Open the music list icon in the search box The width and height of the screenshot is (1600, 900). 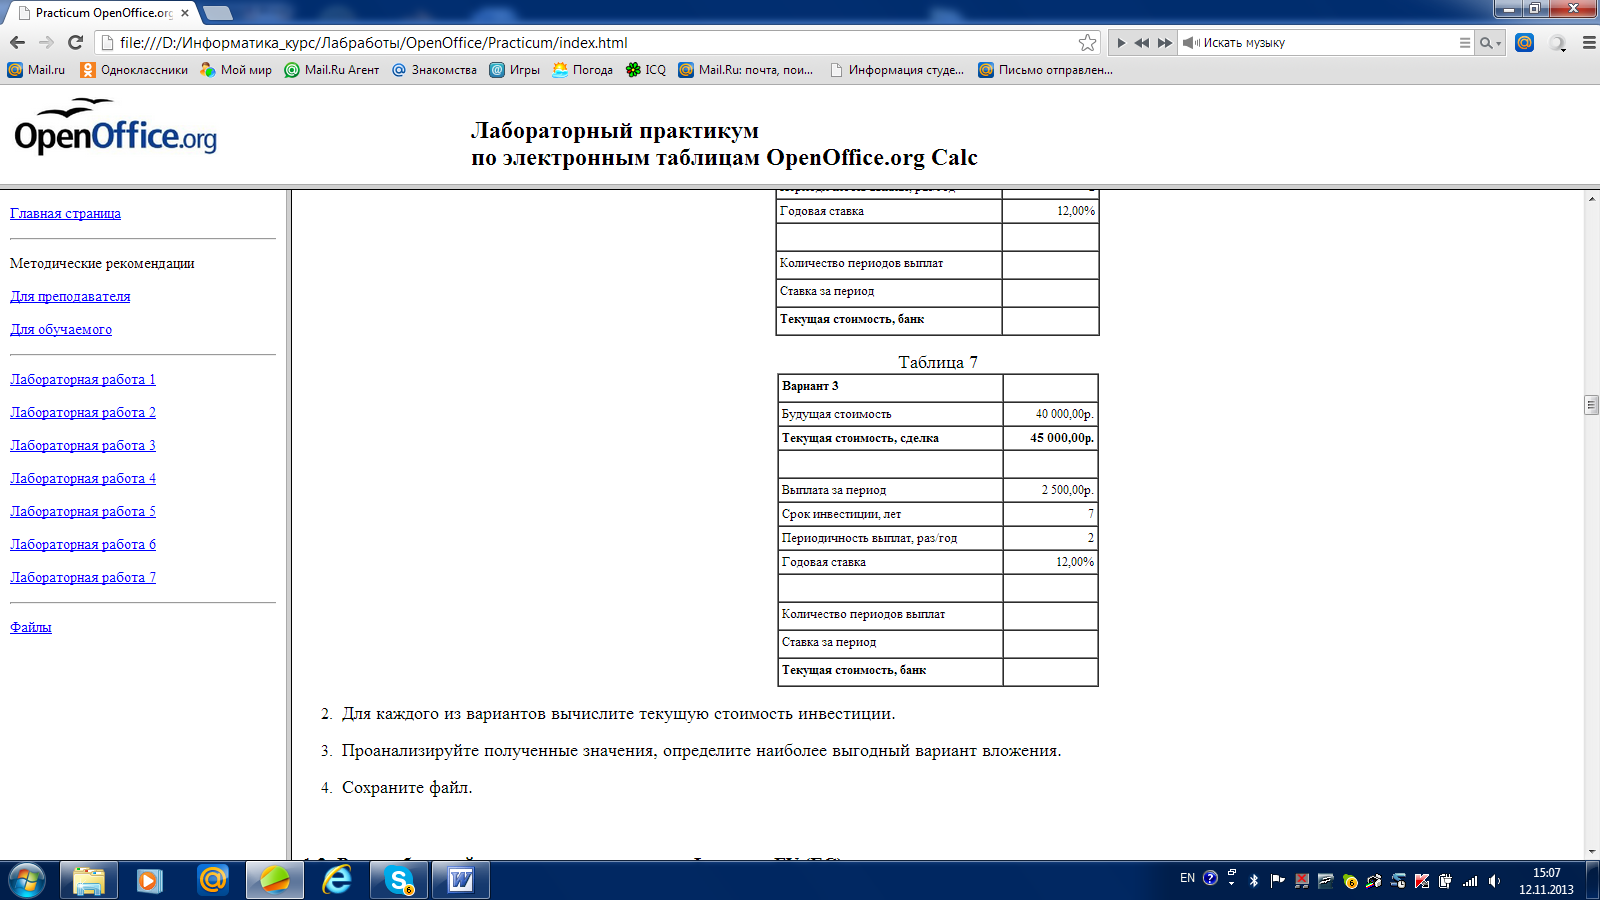pos(1464,43)
